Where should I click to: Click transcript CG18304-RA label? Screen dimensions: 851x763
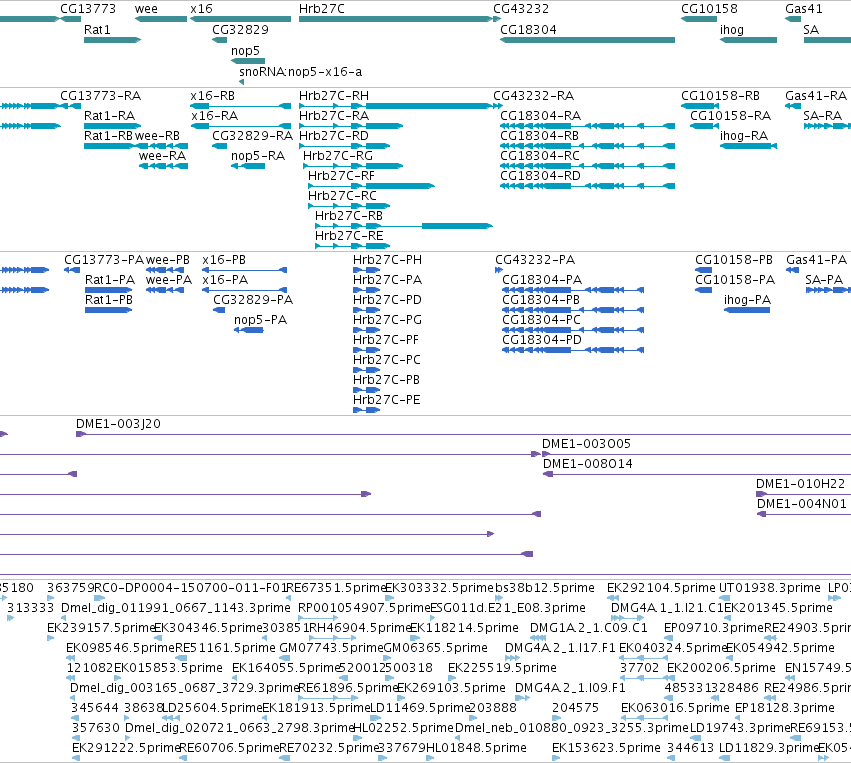point(541,116)
